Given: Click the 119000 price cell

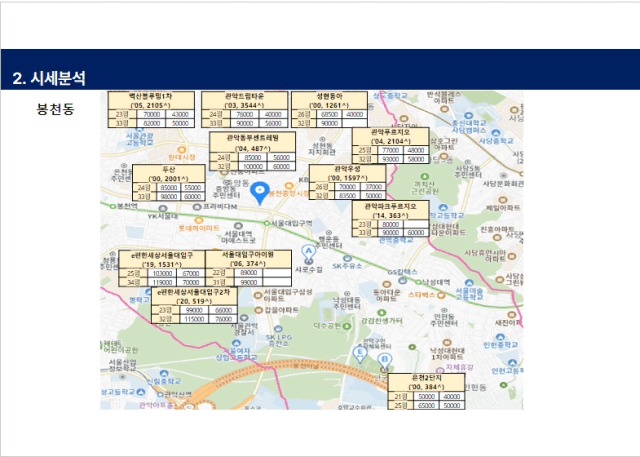Looking at the screenshot, I should click(x=162, y=282).
